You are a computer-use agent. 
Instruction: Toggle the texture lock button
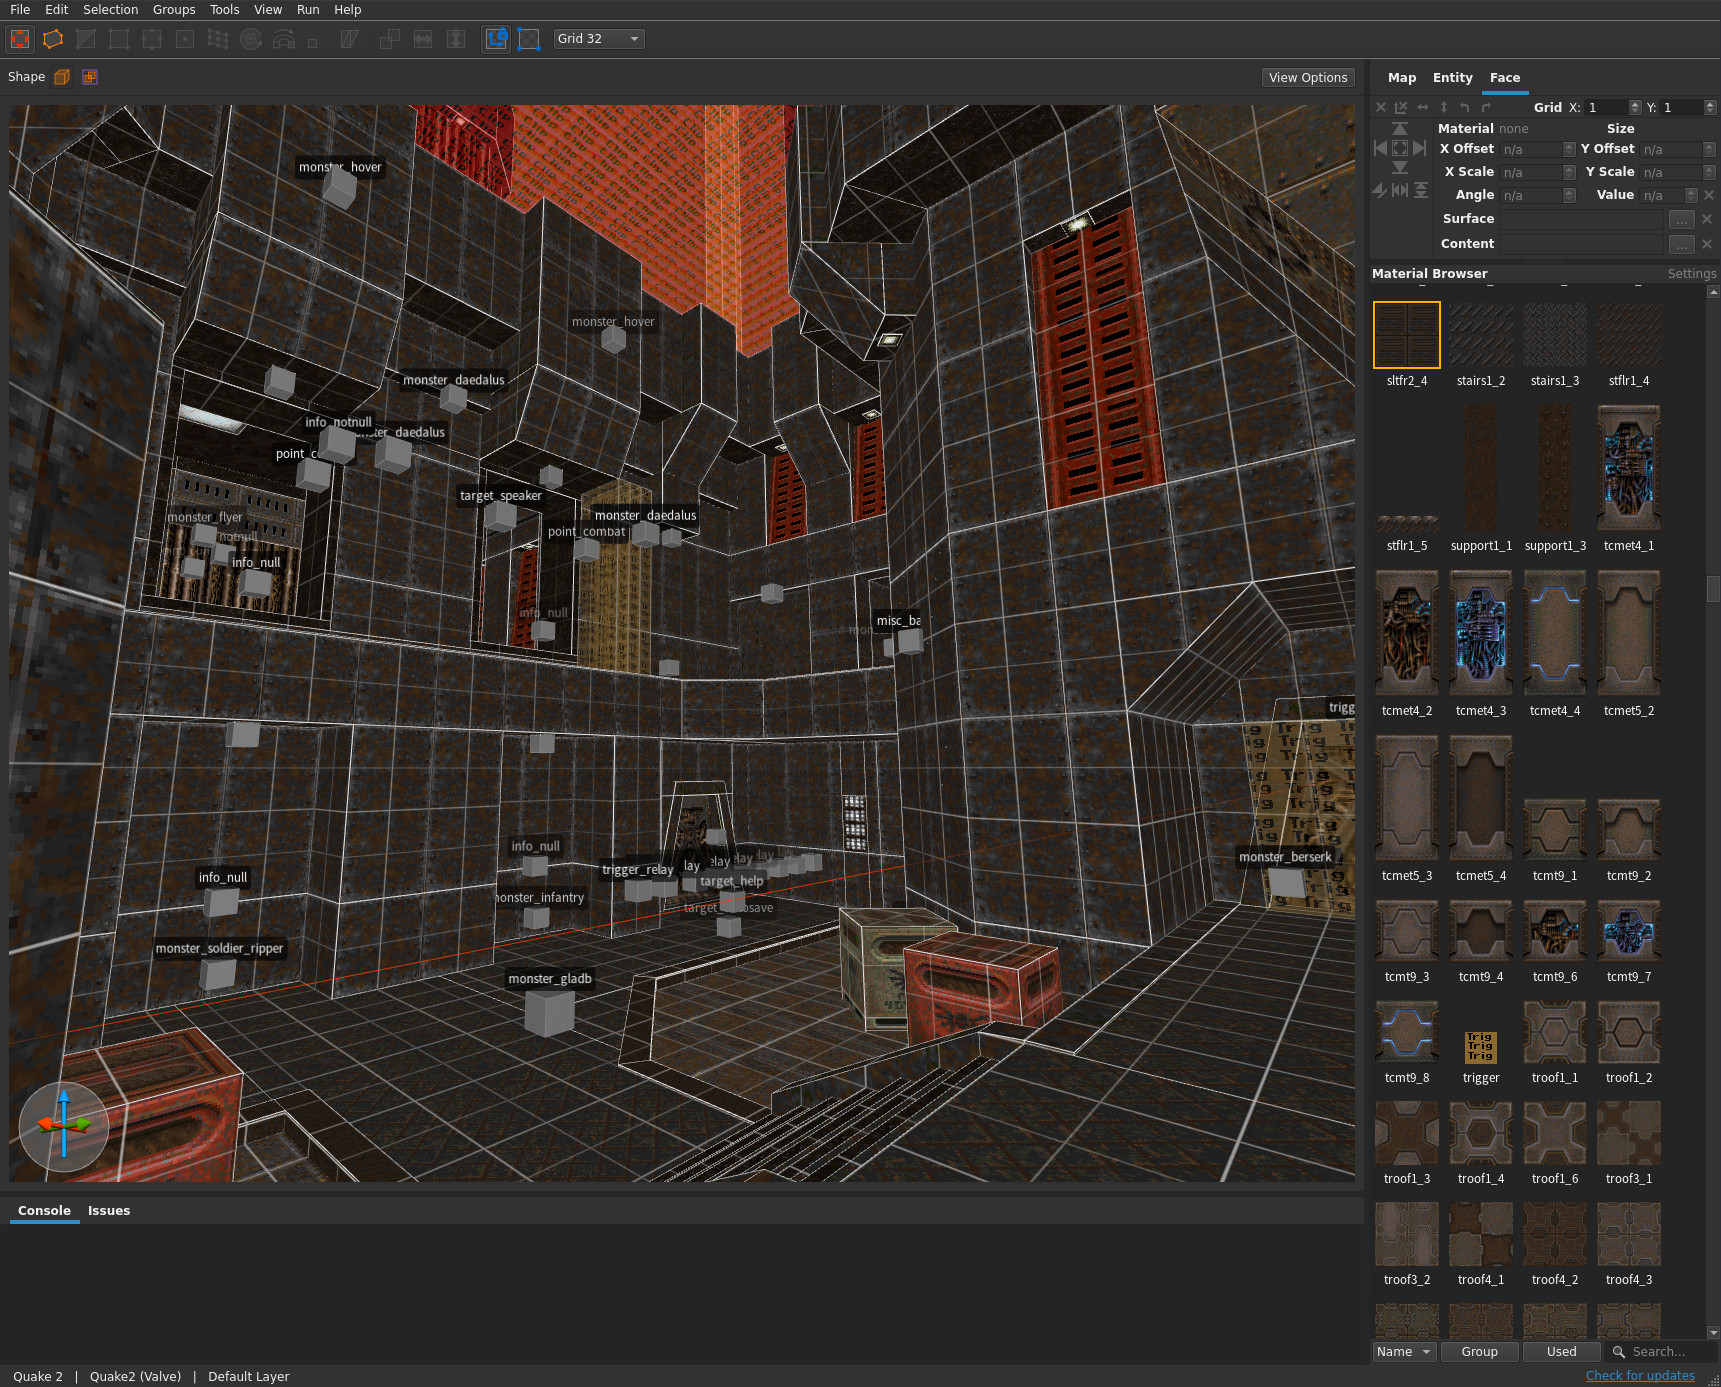click(496, 39)
